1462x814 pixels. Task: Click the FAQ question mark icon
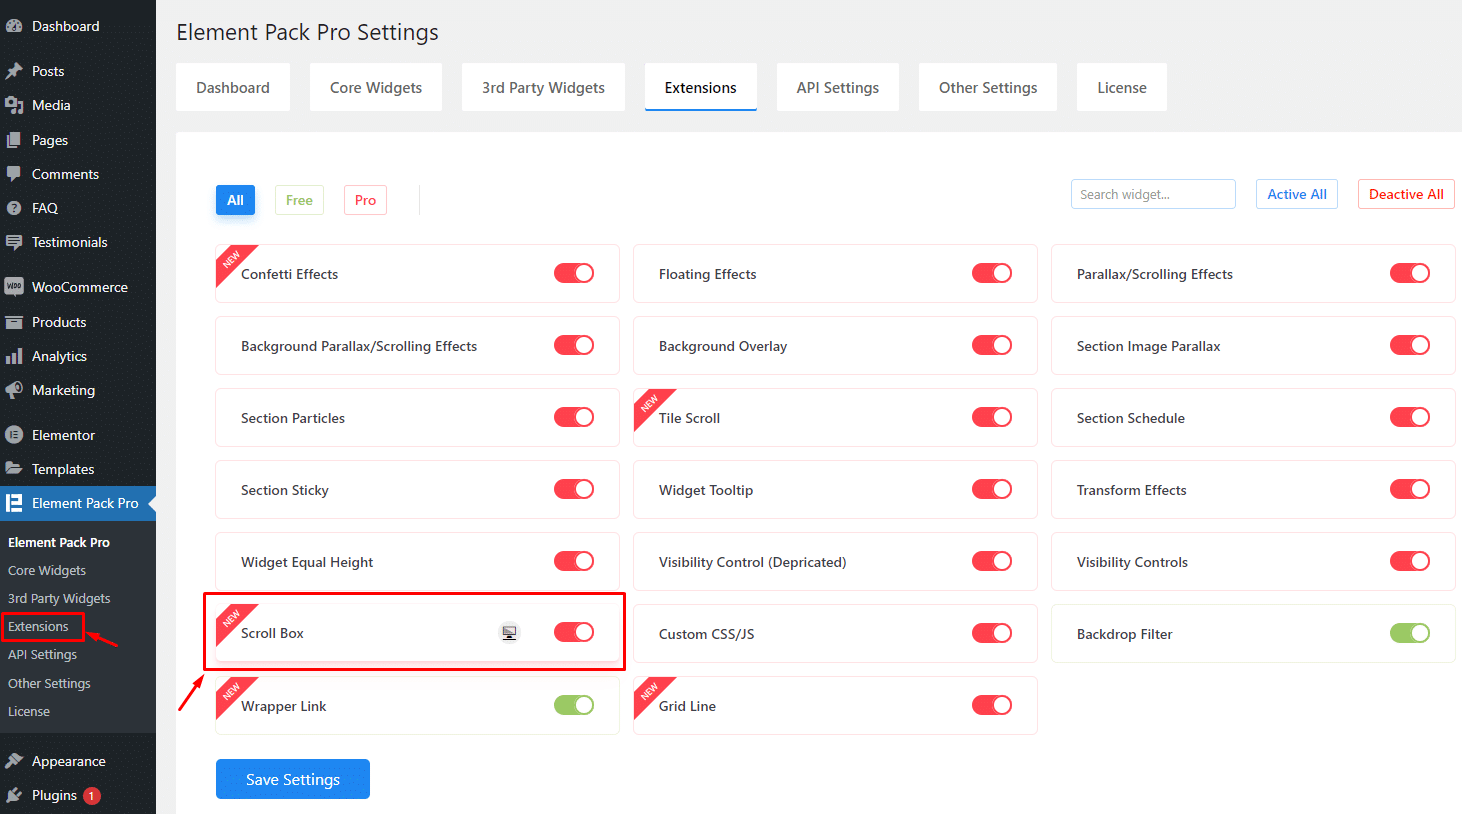point(14,208)
